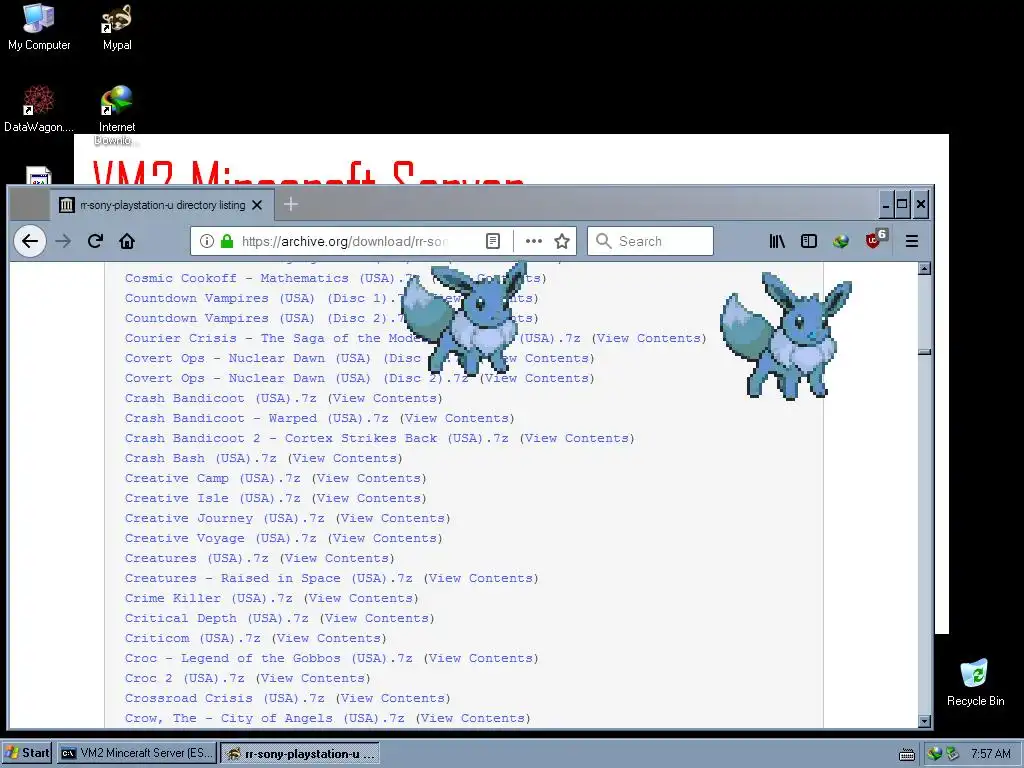The image size is (1024, 768).
Task: Click the Internet Download Manager toolbar icon
Action: coord(840,241)
